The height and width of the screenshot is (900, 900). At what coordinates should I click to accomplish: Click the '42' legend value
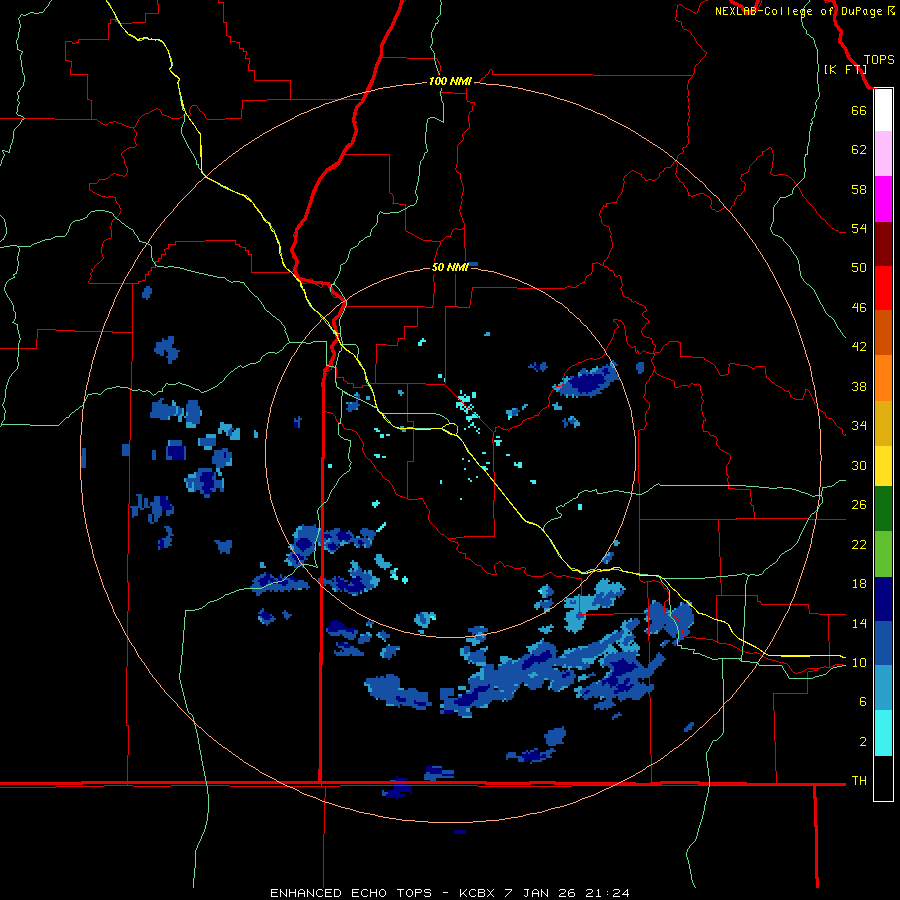(859, 347)
